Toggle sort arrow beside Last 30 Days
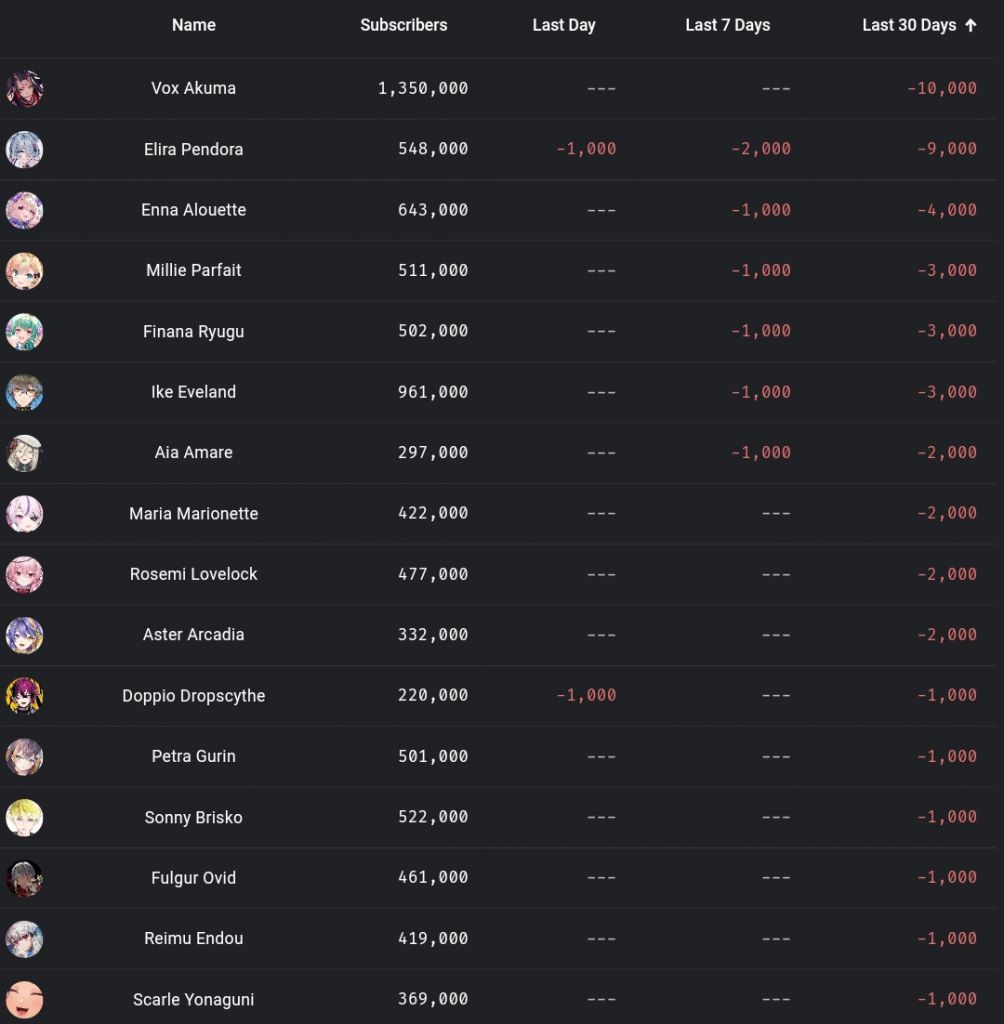 coord(971,25)
